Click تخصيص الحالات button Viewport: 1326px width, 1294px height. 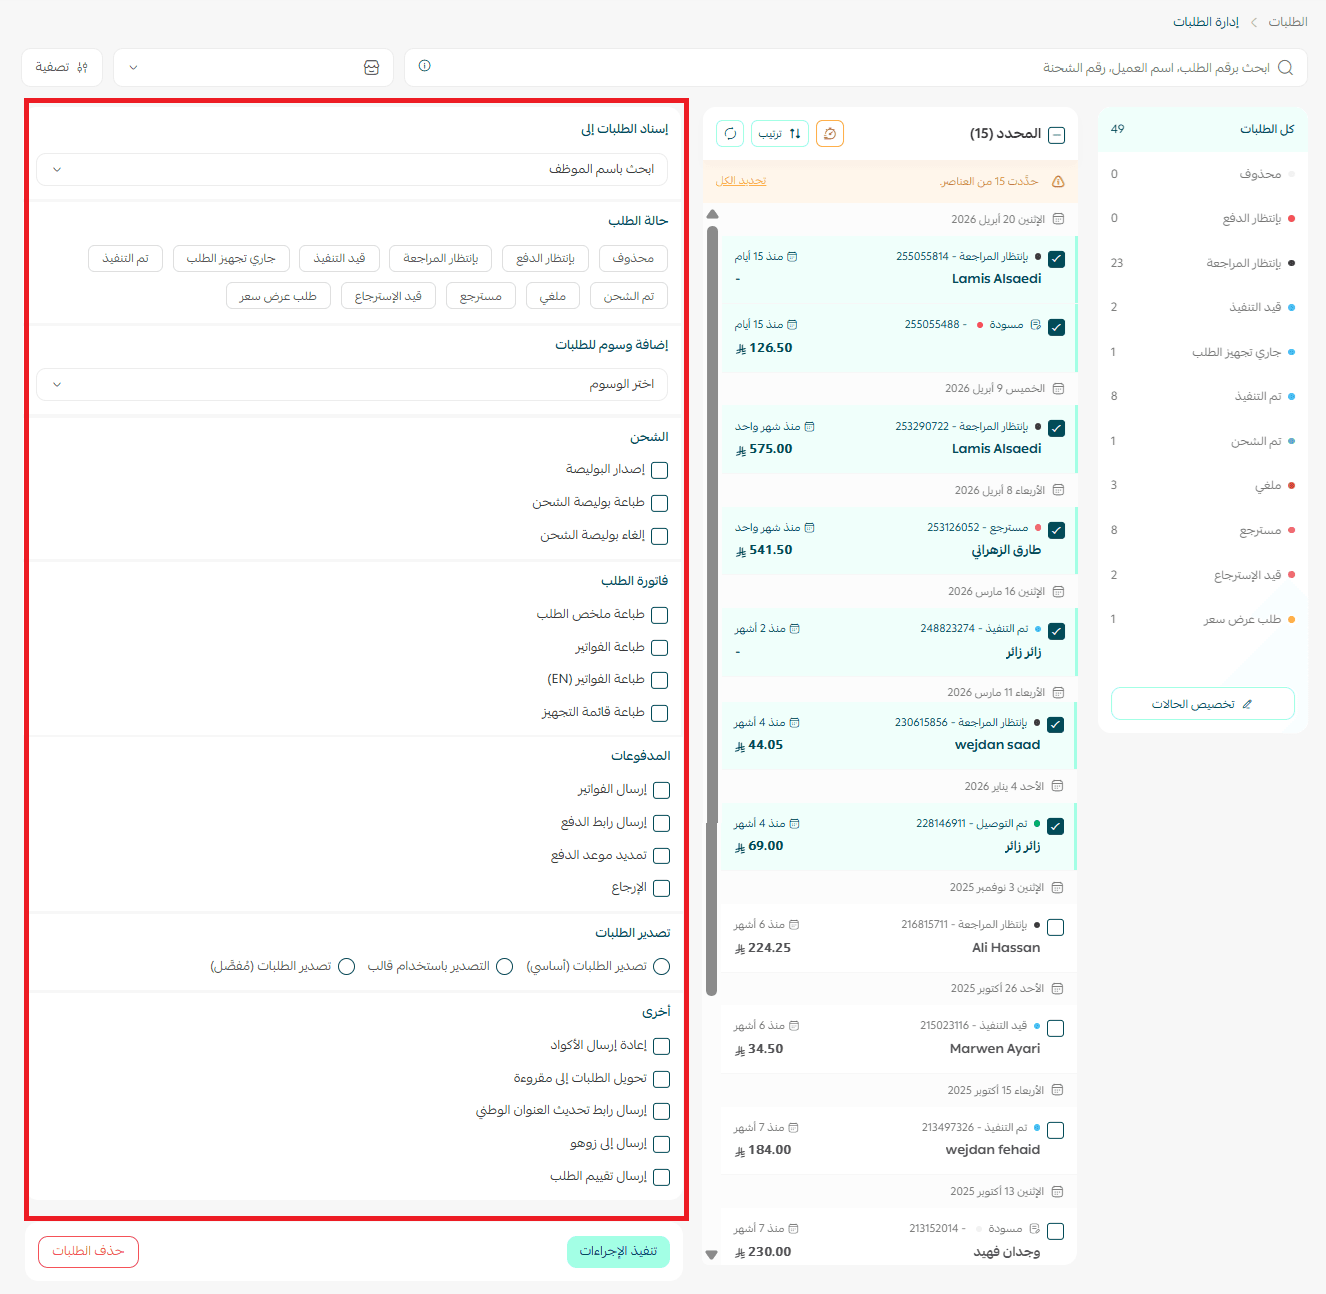(1202, 704)
